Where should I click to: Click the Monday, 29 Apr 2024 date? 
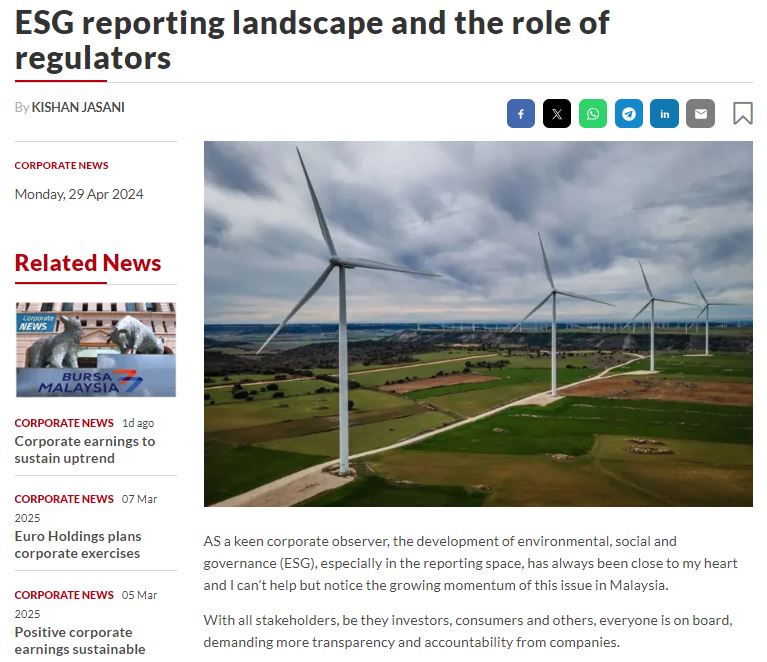click(x=79, y=194)
